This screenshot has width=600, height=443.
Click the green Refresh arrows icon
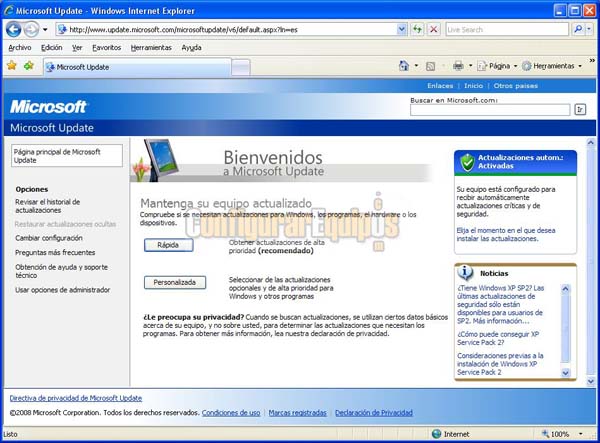[x=417, y=29]
